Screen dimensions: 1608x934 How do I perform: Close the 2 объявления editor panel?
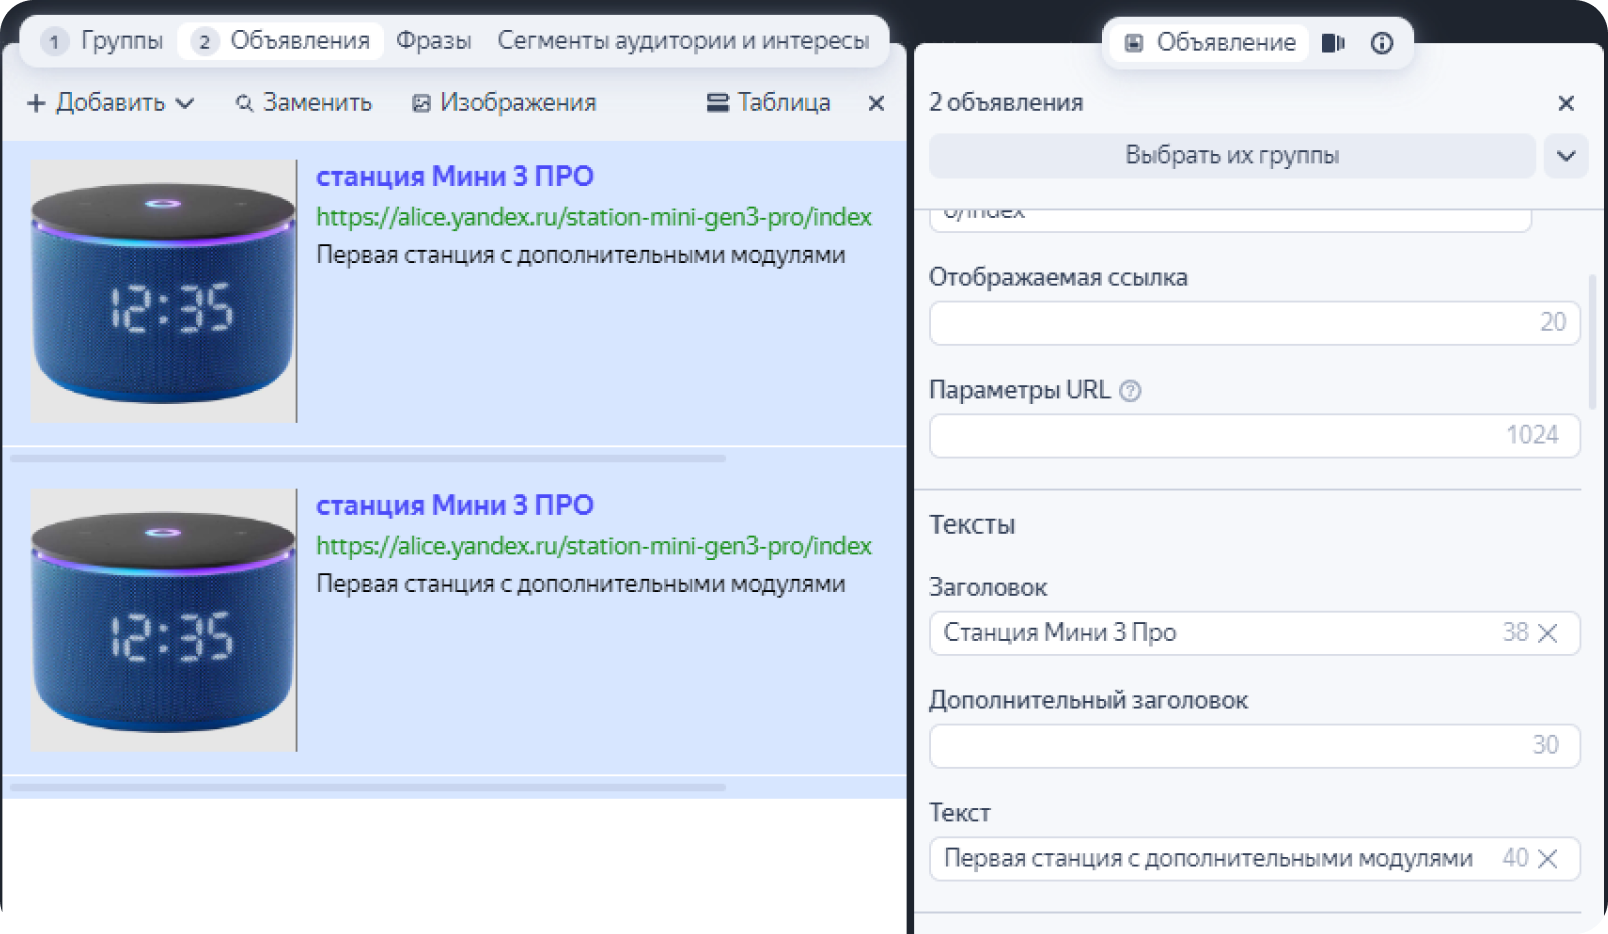pos(1566,103)
